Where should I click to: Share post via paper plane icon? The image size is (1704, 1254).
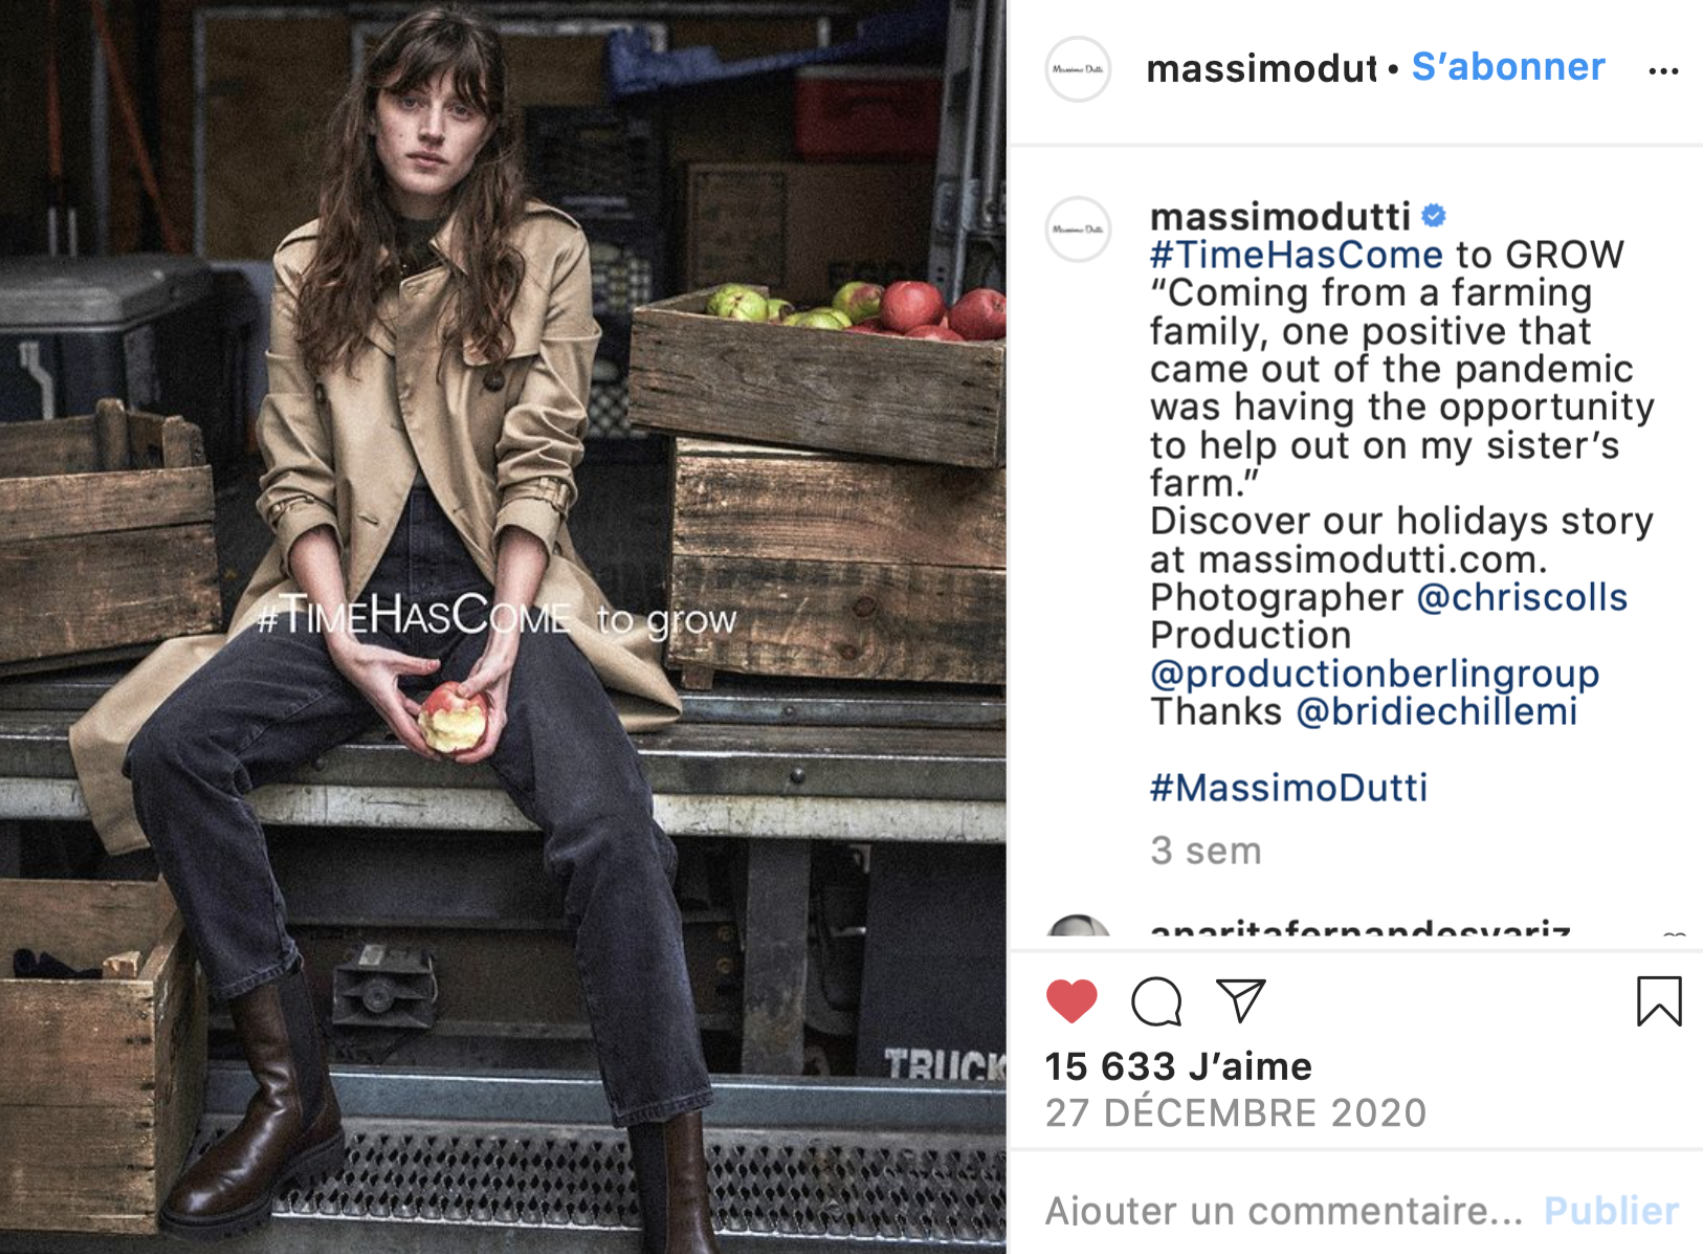tap(1241, 1000)
